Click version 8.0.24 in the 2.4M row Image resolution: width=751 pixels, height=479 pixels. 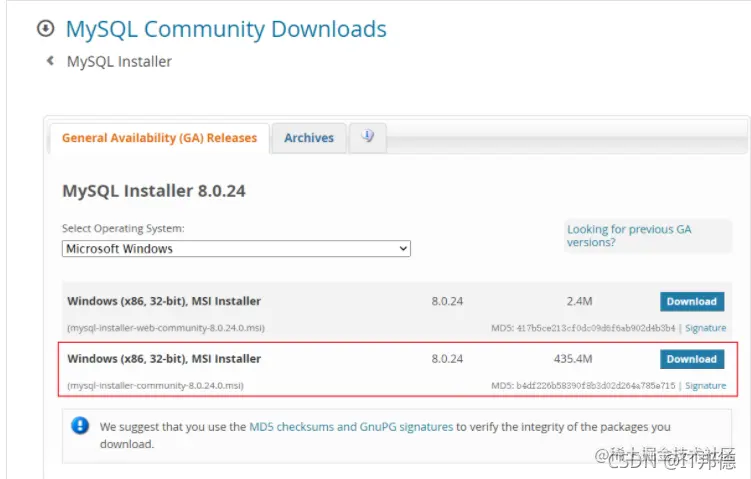click(447, 301)
